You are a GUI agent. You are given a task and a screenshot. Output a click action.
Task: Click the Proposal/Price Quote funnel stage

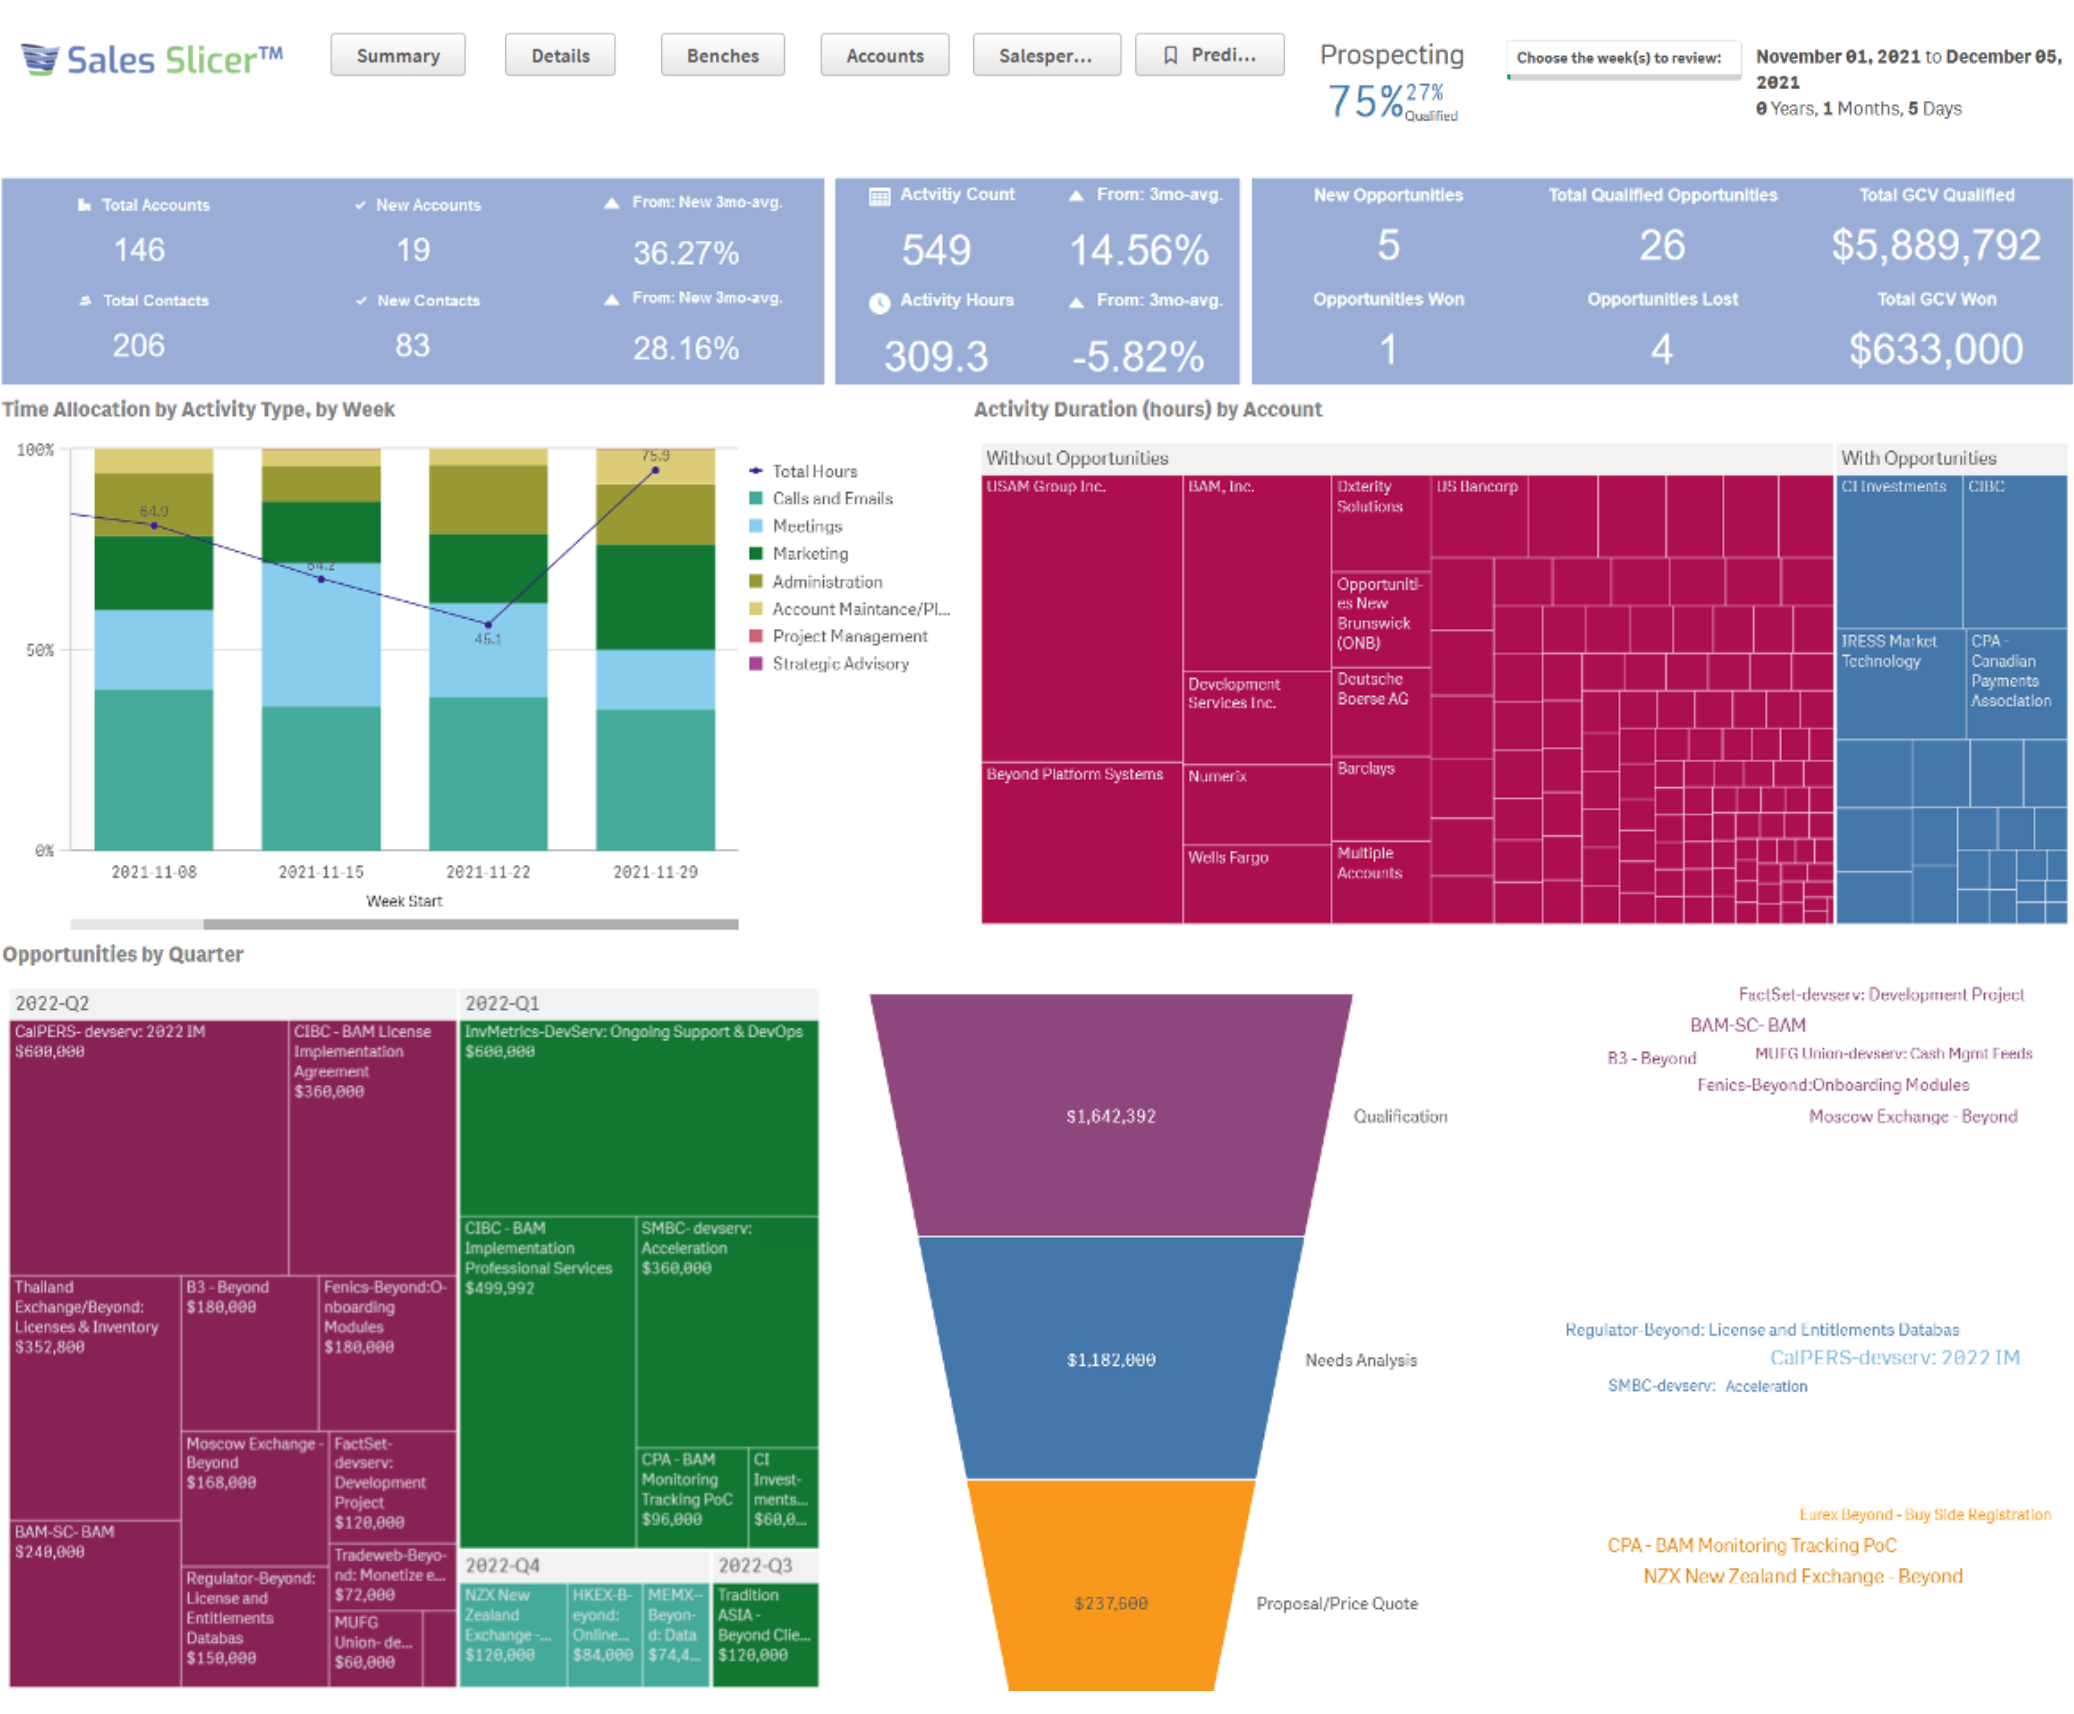coord(1110,1586)
